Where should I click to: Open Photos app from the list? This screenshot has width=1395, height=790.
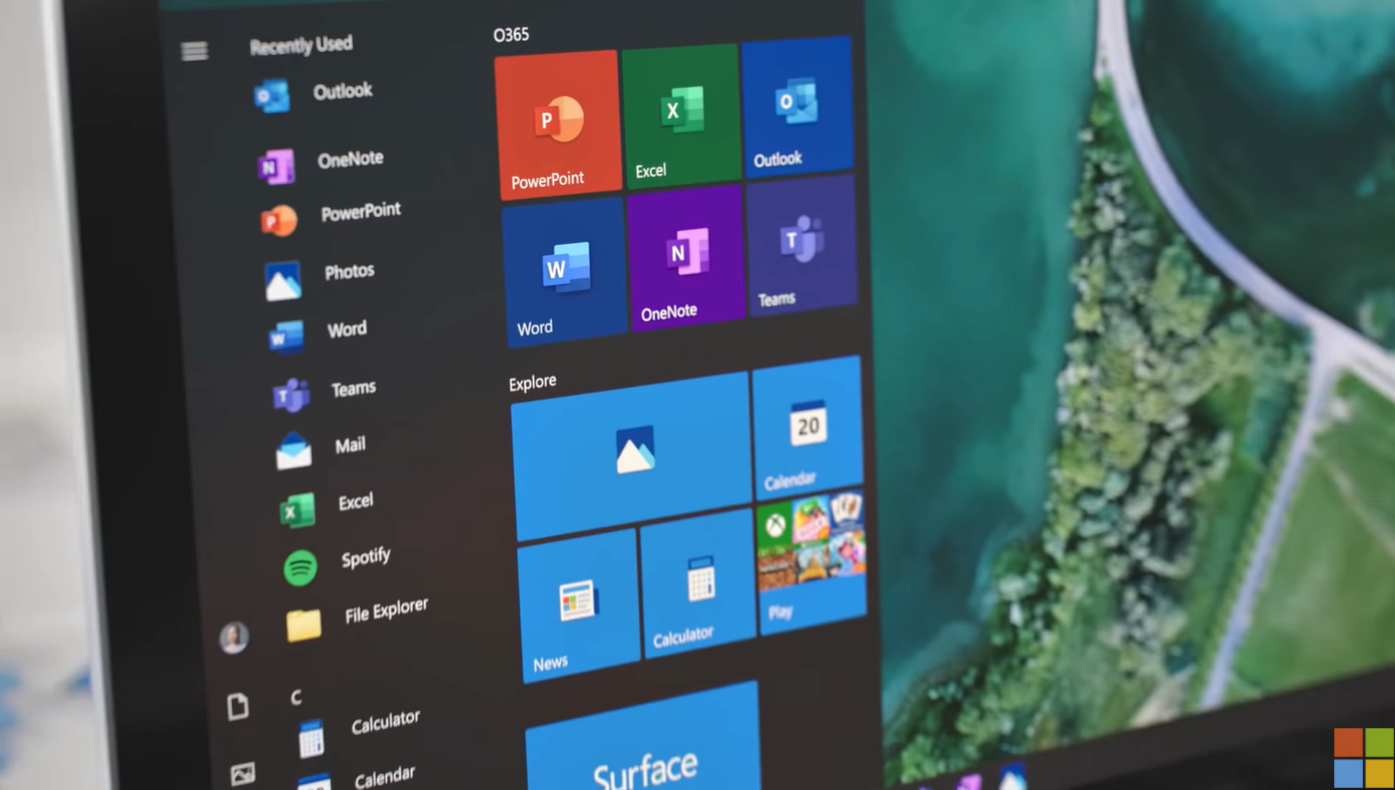(320, 277)
